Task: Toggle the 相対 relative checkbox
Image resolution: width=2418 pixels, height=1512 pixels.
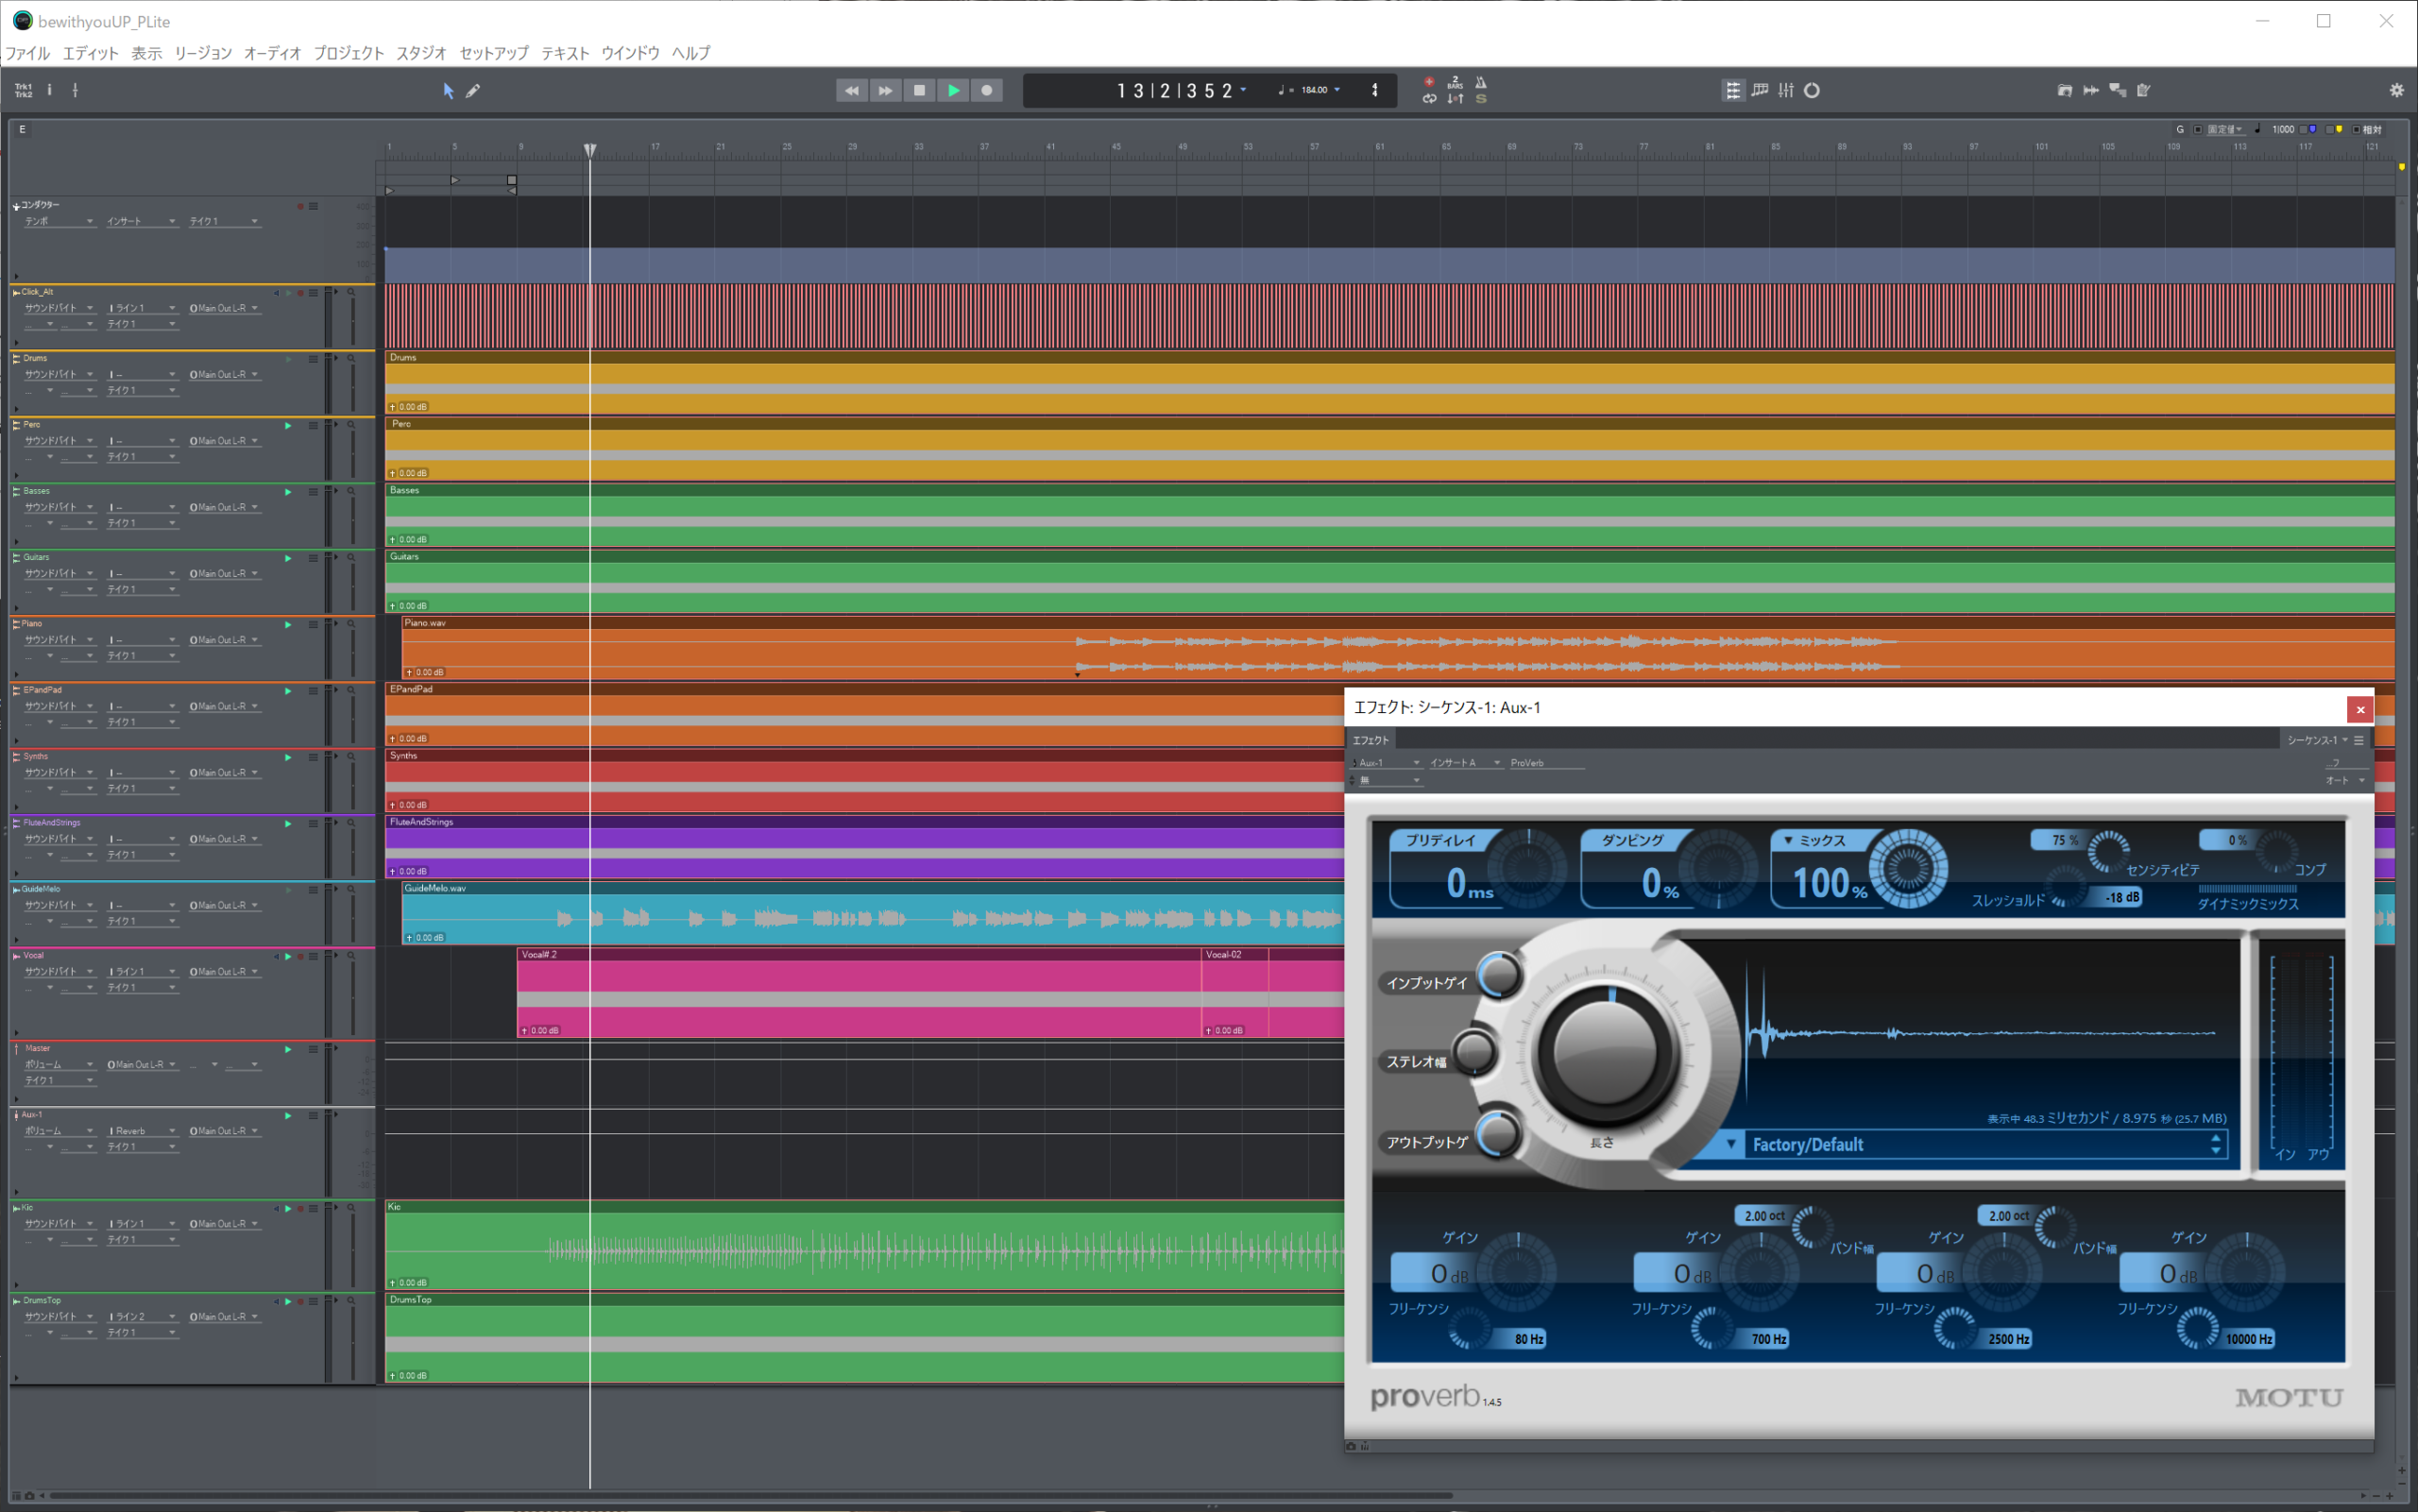Action: coord(2357,130)
